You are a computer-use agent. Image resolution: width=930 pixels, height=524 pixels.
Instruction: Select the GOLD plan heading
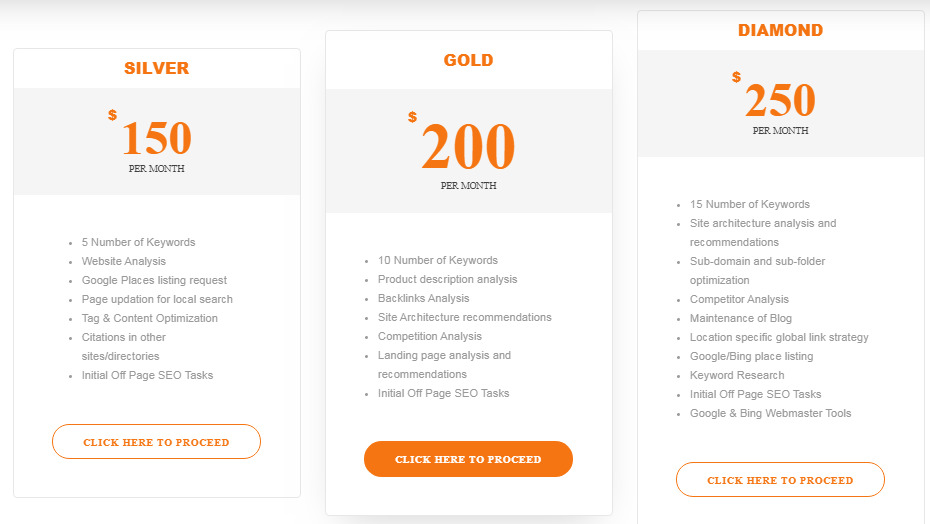click(x=469, y=60)
